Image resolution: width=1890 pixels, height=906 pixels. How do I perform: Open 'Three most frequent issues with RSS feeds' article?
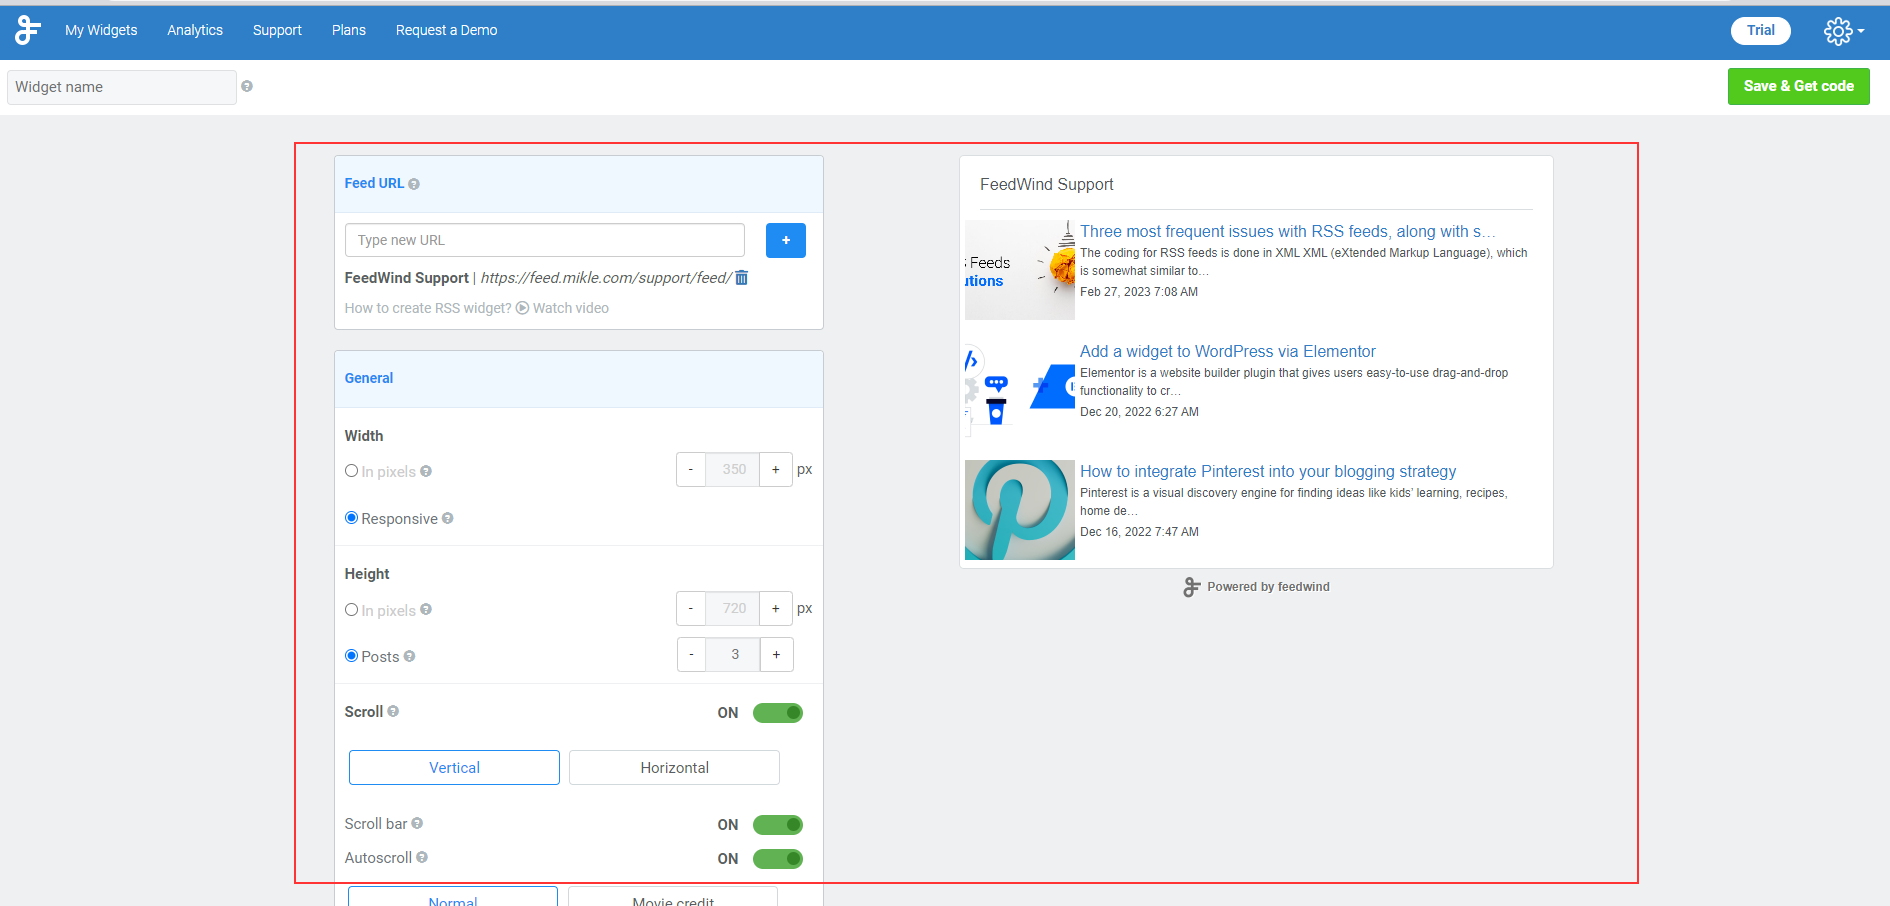(1288, 231)
